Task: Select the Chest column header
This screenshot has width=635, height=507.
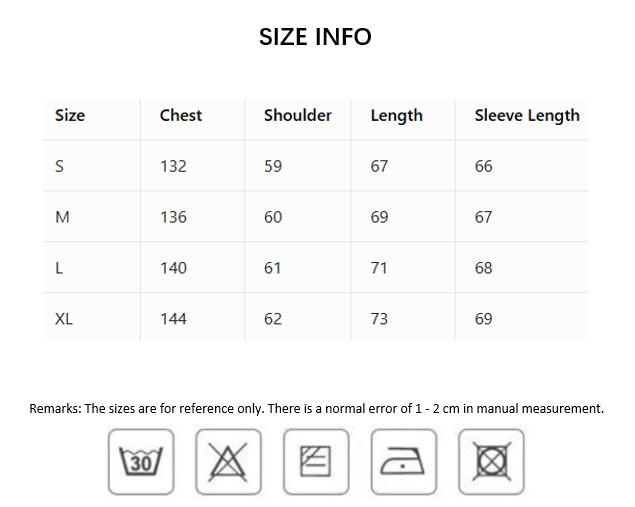Action: tap(181, 115)
